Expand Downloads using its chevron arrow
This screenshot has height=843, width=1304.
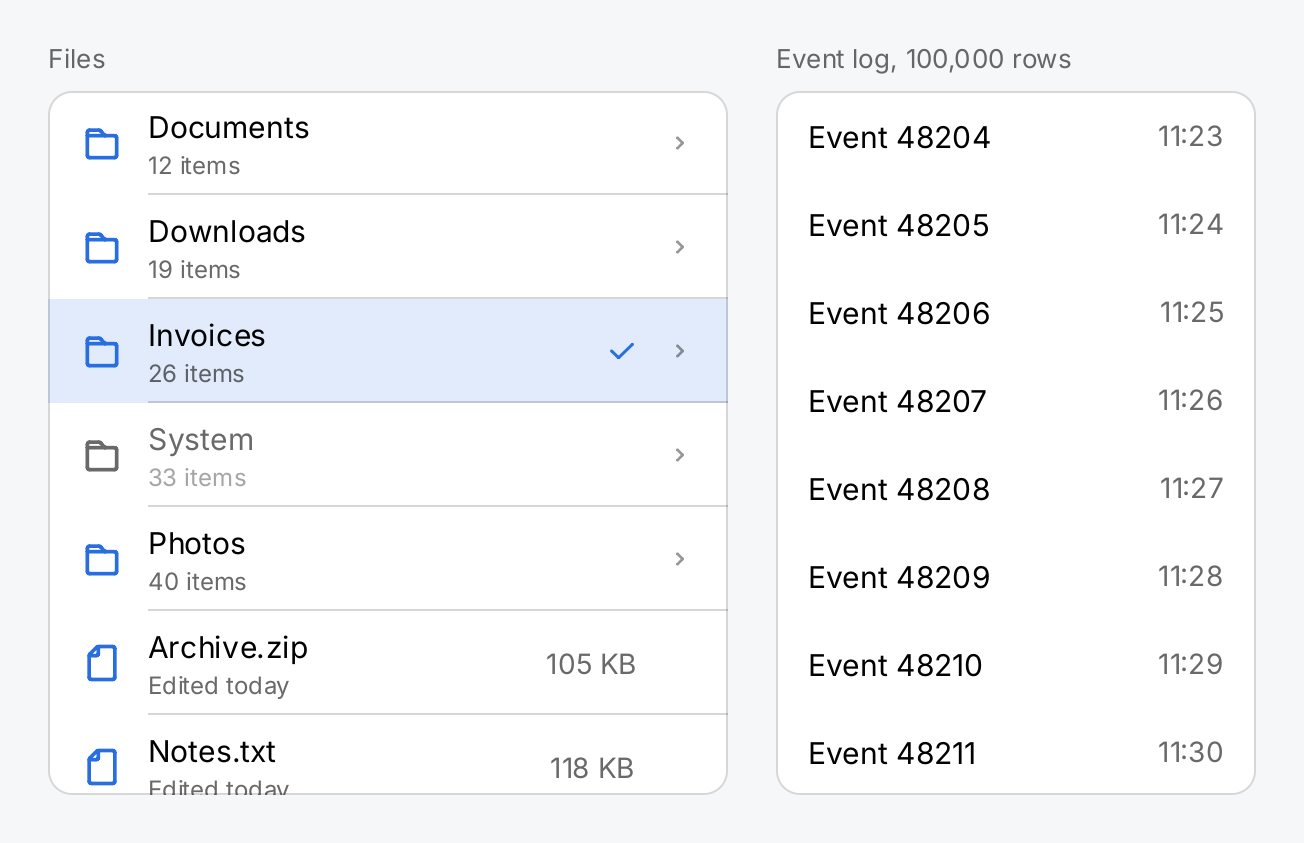[x=680, y=247]
